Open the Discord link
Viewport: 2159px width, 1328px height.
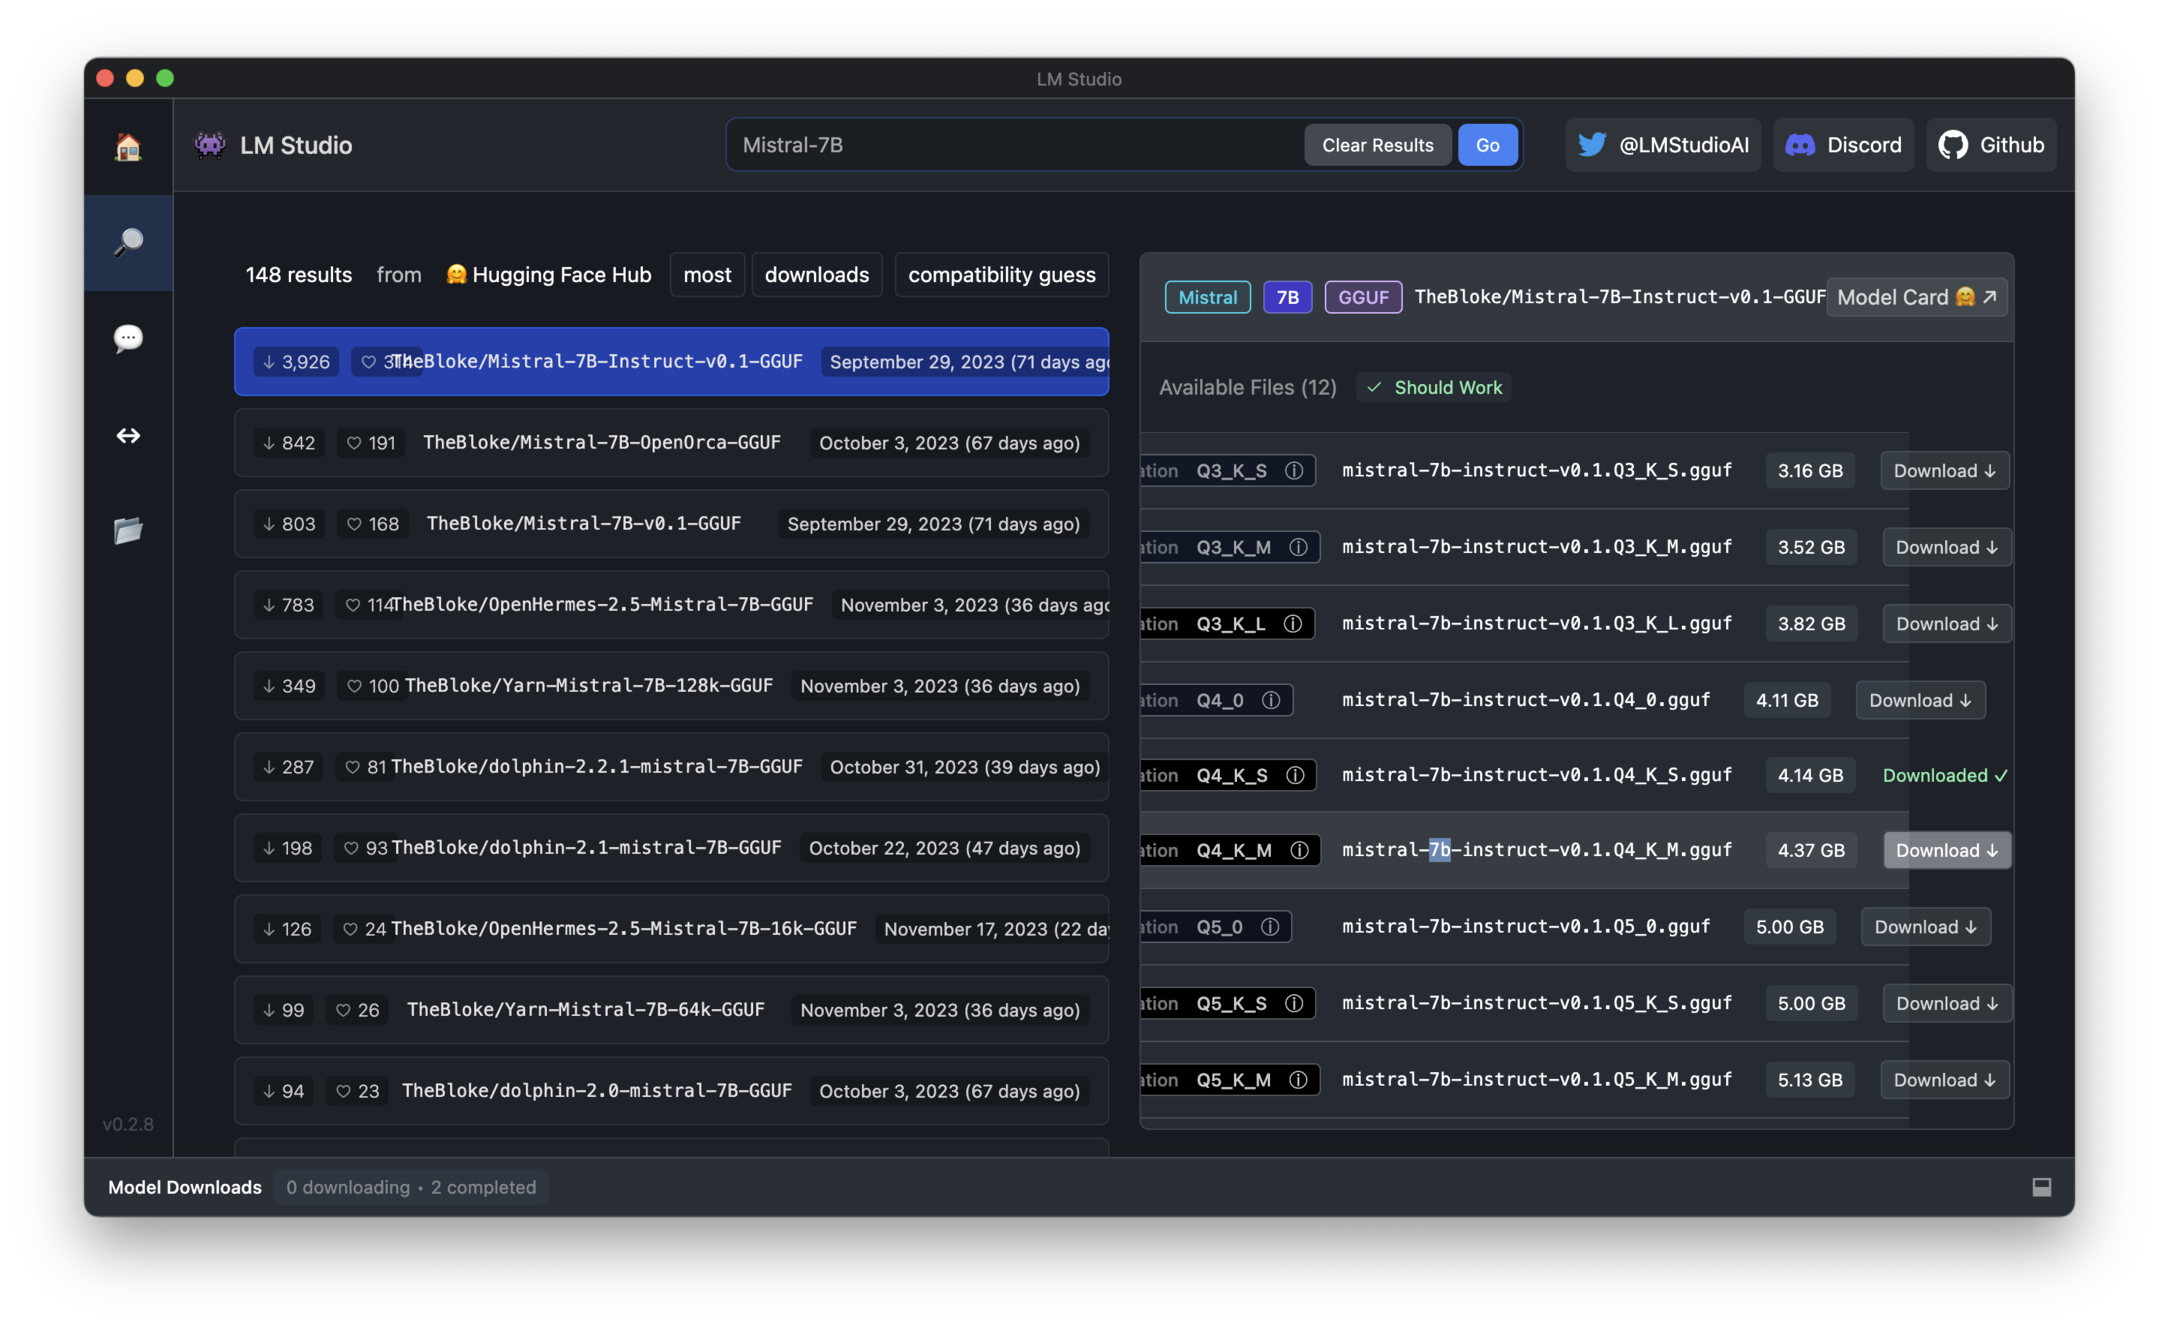tap(1843, 145)
